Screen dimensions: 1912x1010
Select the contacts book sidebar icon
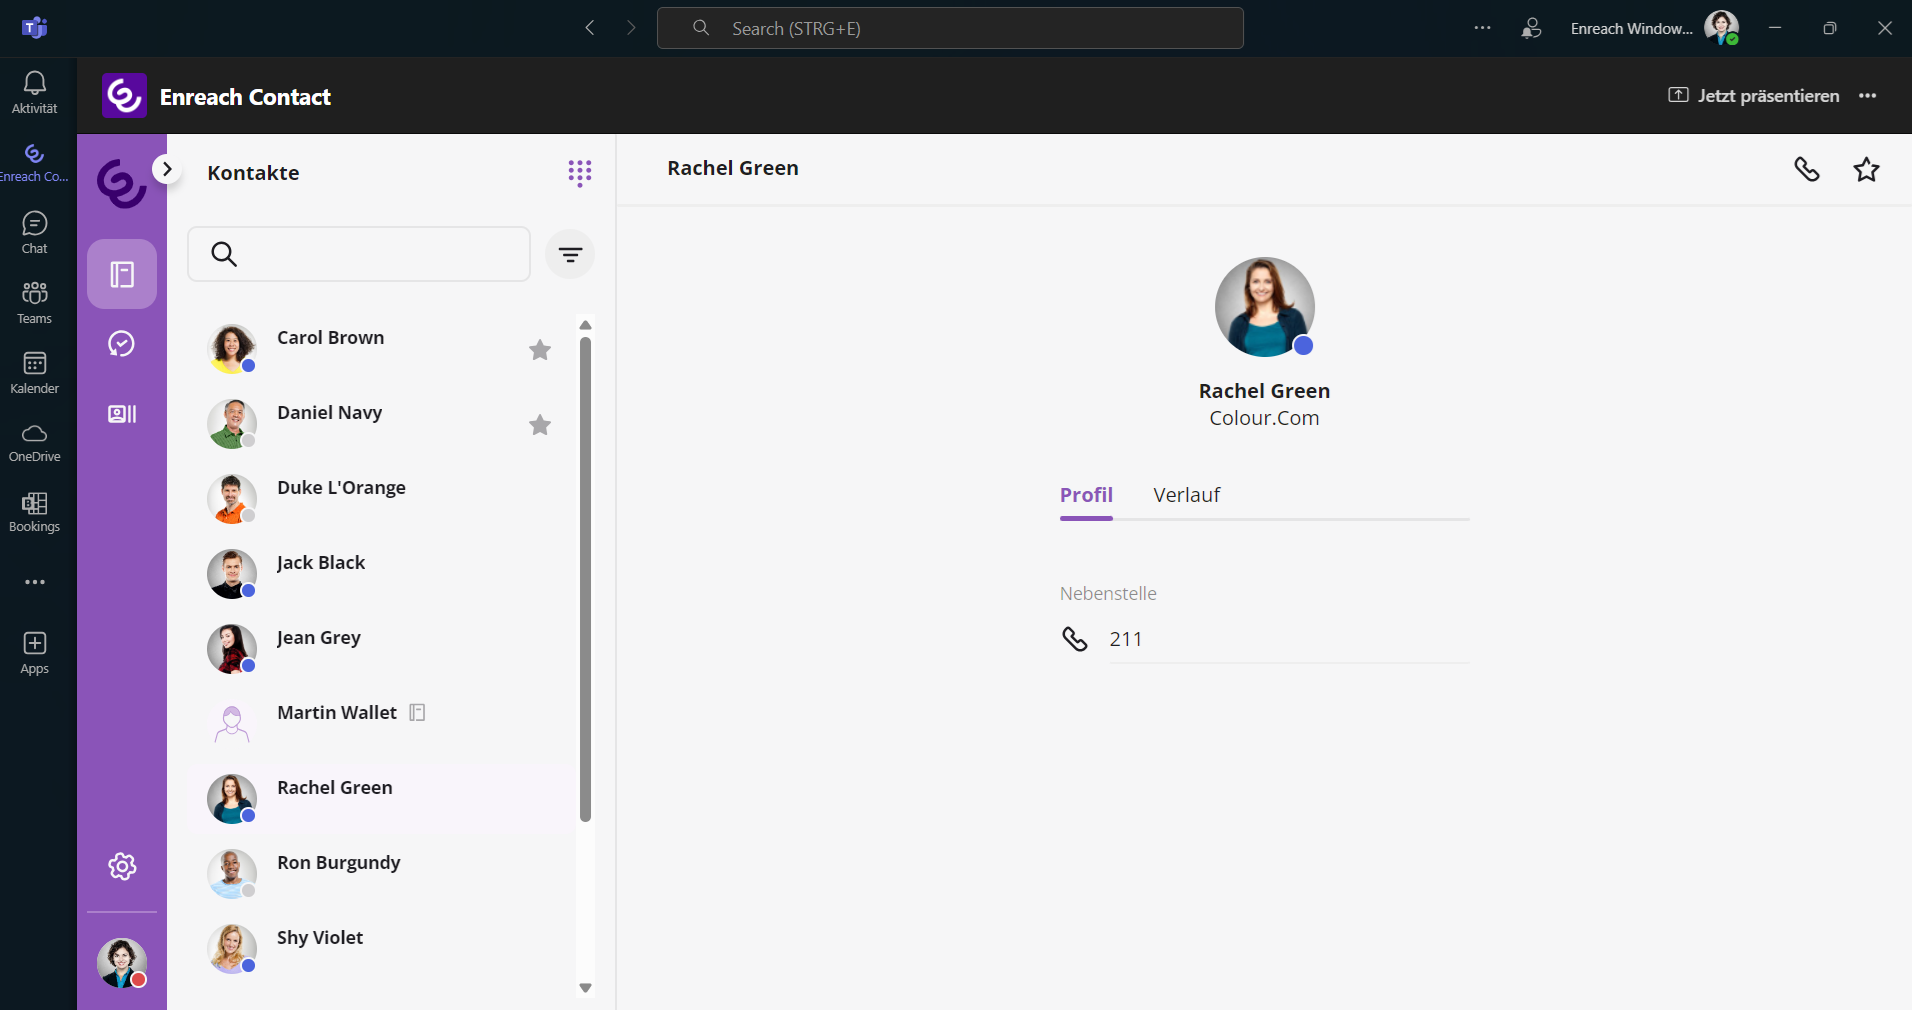[122, 274]
